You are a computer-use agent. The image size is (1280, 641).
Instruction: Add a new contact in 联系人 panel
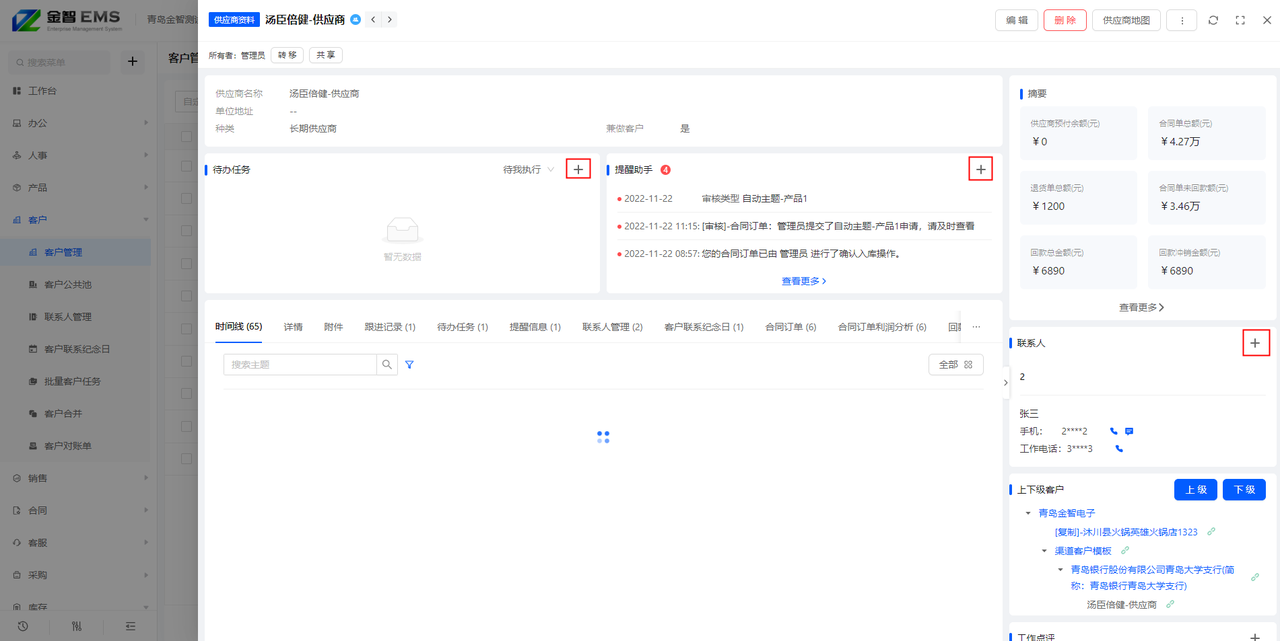click(x=1257, y=343)
